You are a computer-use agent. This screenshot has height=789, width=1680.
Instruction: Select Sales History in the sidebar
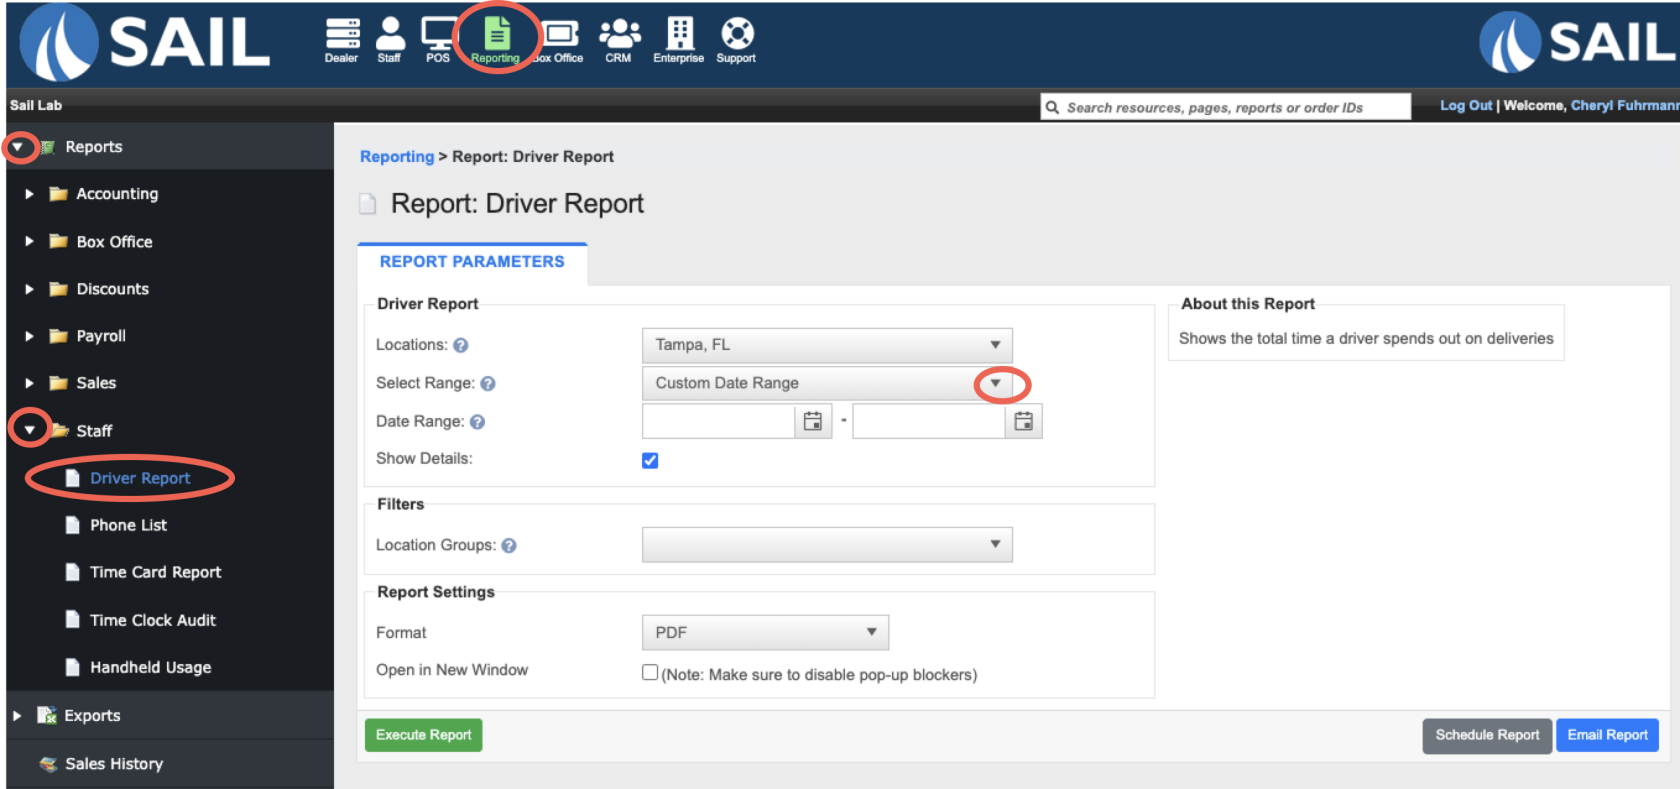click(x=114, y=764)
